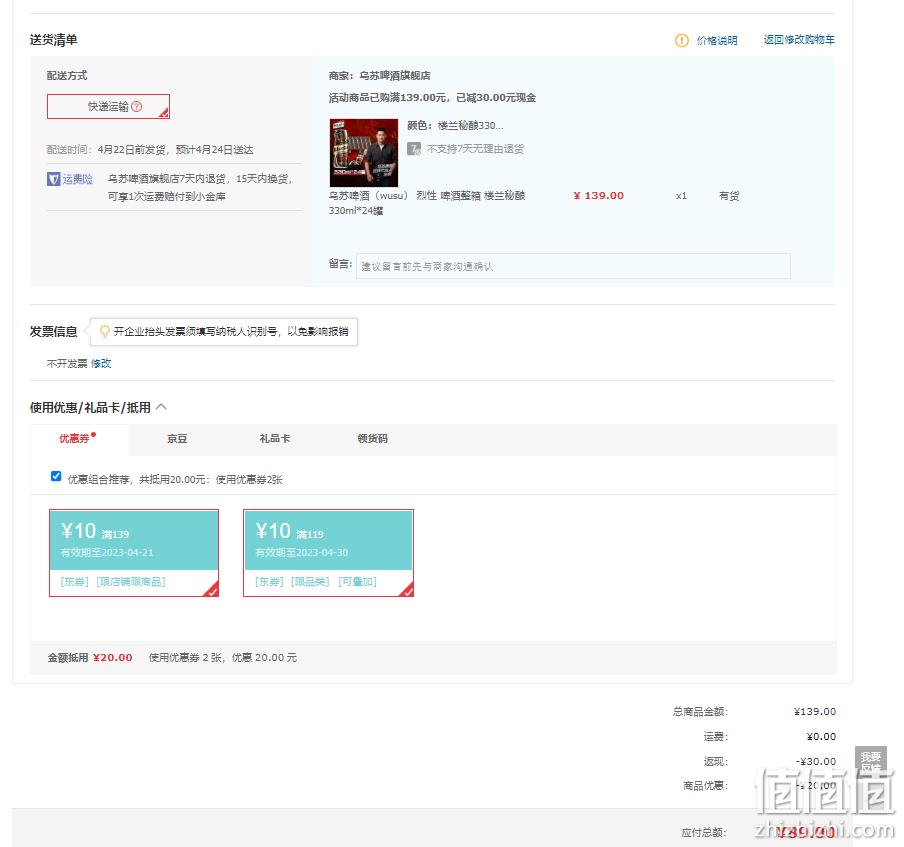Screen dimensions: 904x847
Task: Click 颜色：楼兰秘酿330... text
Action: (x=455, y=126)
